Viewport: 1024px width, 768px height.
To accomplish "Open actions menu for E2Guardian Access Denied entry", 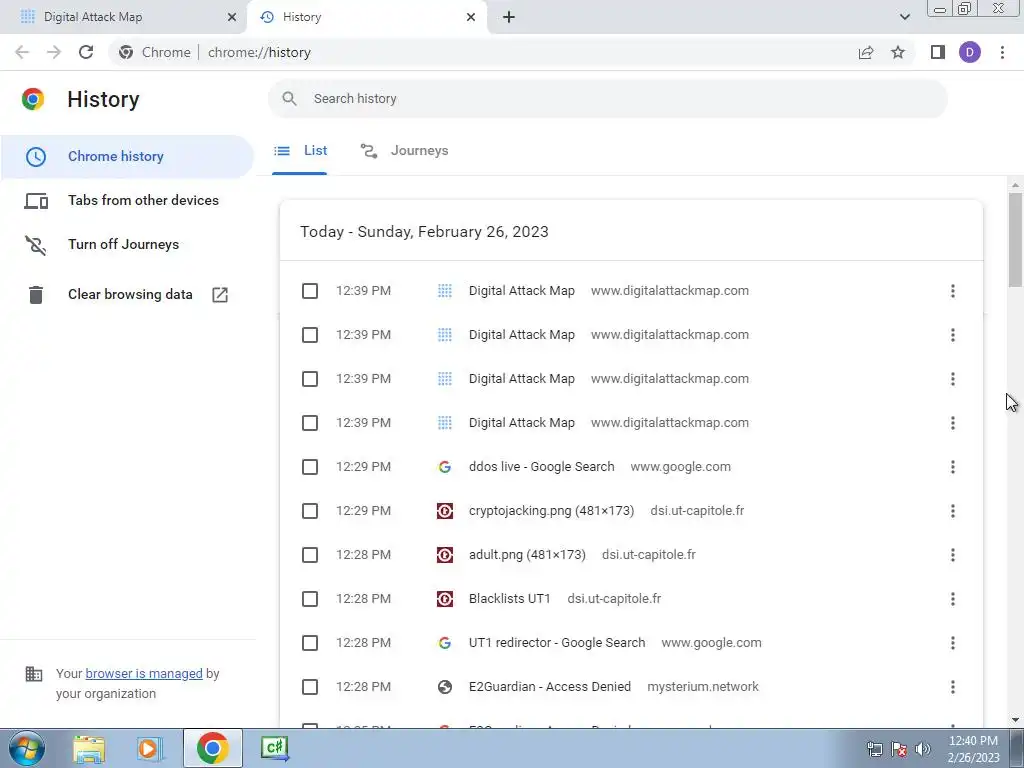I will [953, 687].
